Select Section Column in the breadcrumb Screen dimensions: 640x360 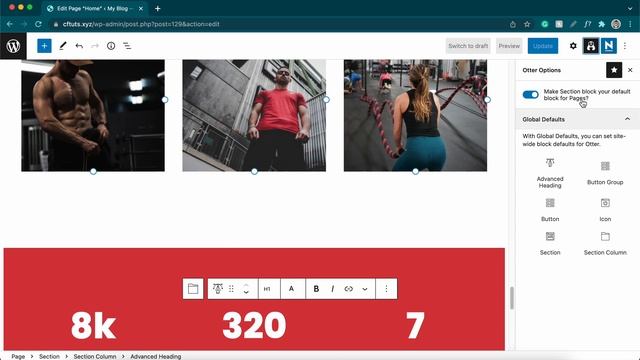[95, 356]
